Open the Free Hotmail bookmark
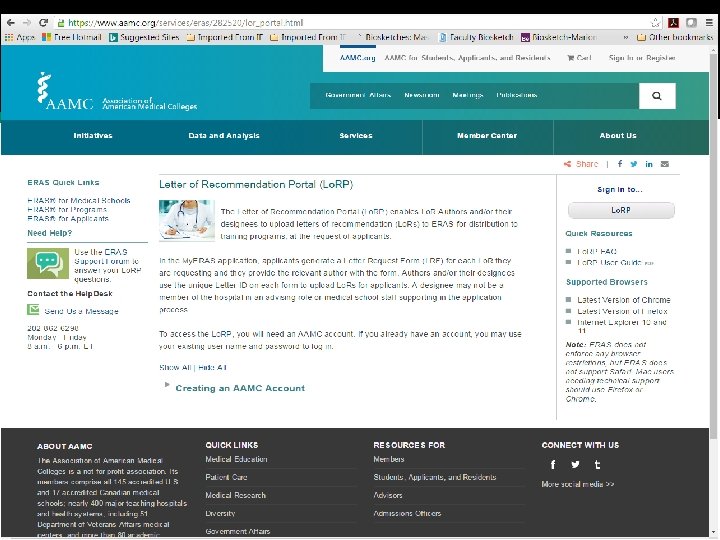 (x=72, y=37)
